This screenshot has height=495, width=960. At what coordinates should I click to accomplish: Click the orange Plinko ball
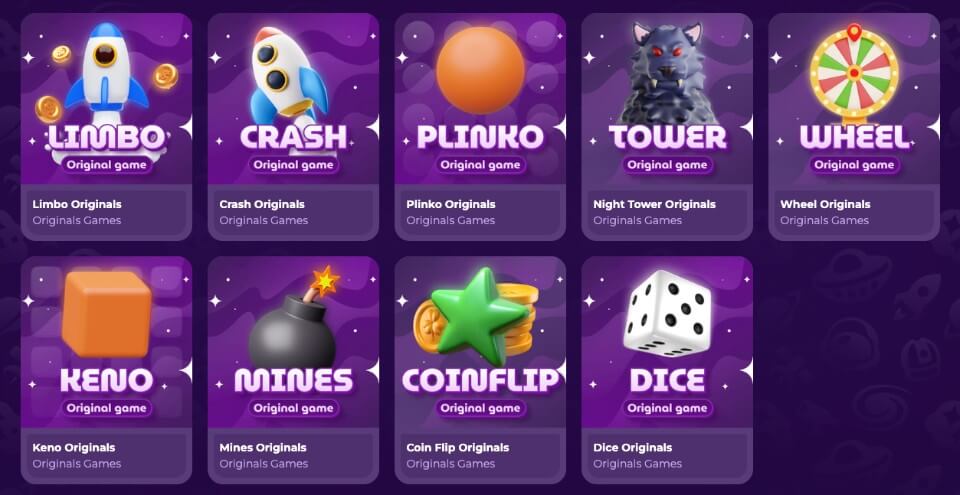click(481, 70)
